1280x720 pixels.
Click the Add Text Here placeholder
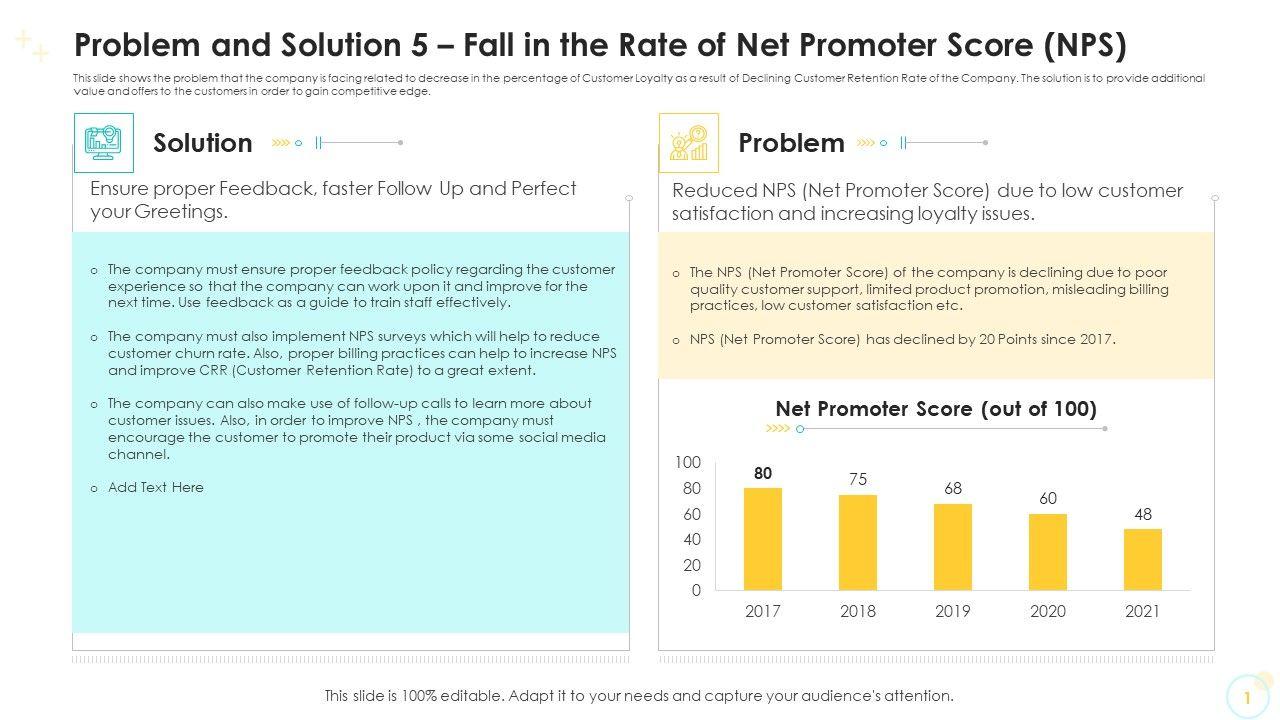click(x=156, y=488)
